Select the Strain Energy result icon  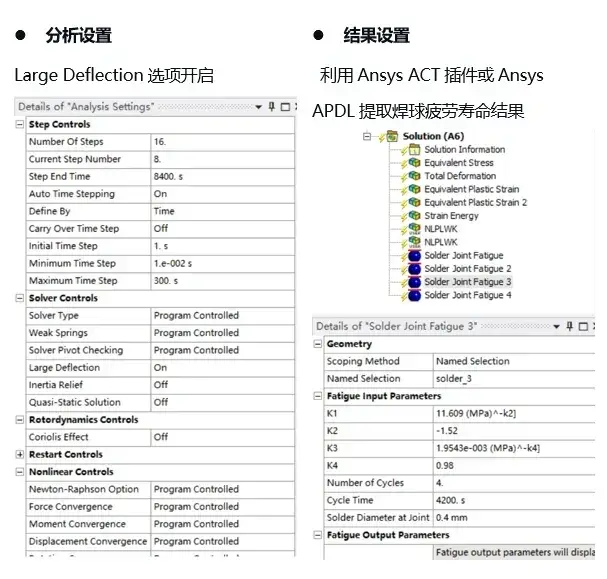(414, 216)
